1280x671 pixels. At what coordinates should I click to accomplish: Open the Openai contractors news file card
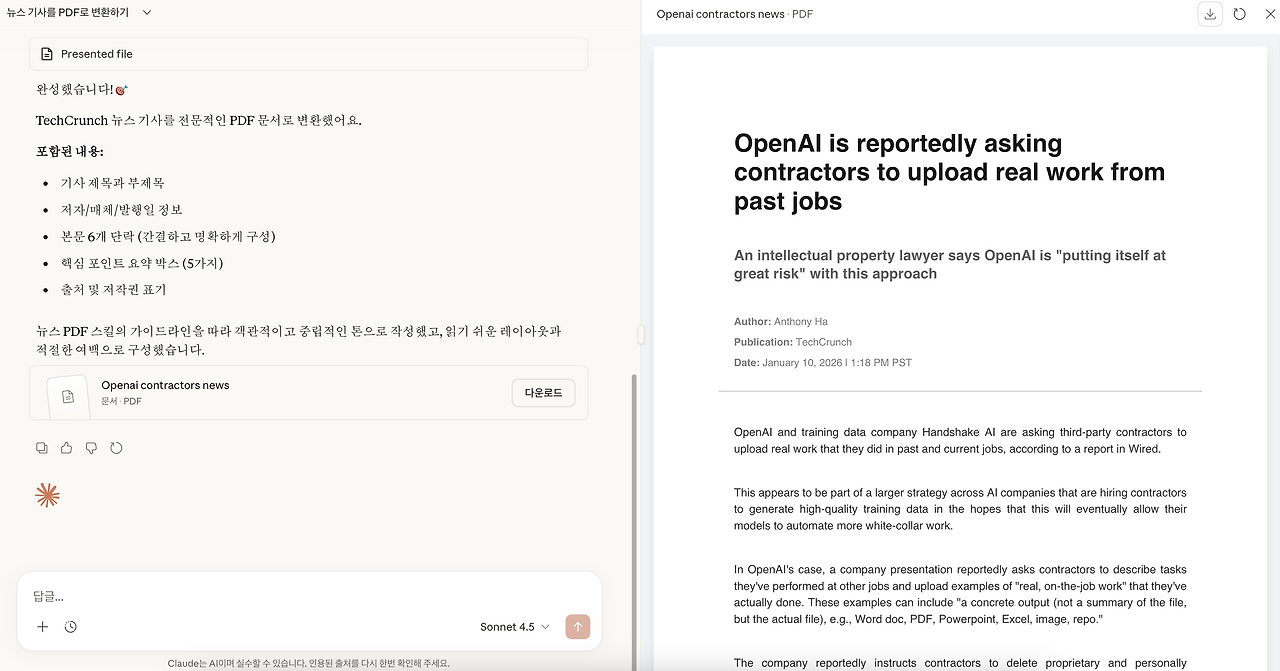coord(308,393)
